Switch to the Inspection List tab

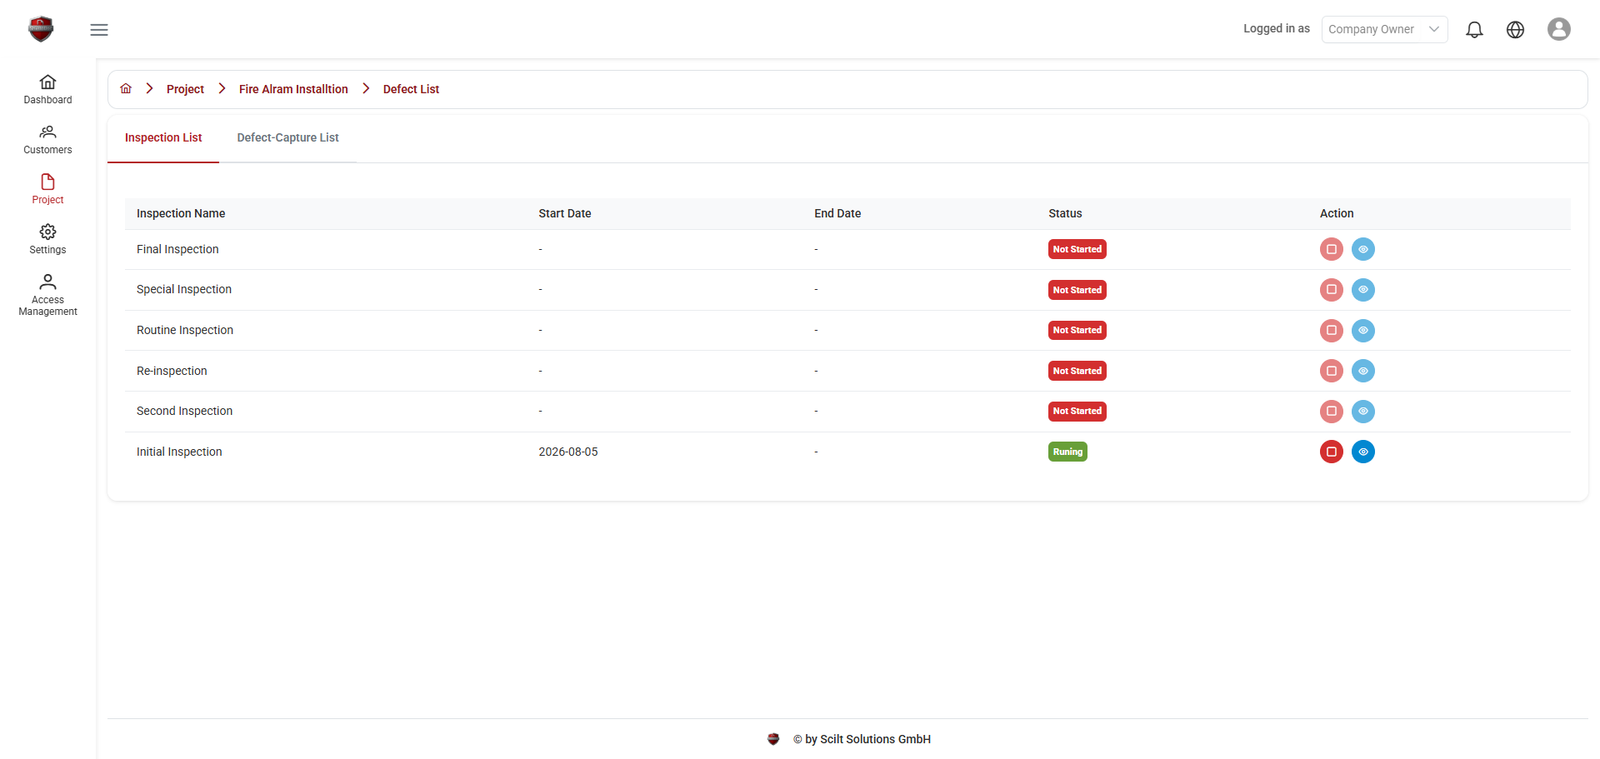click(x=163, y=138)
